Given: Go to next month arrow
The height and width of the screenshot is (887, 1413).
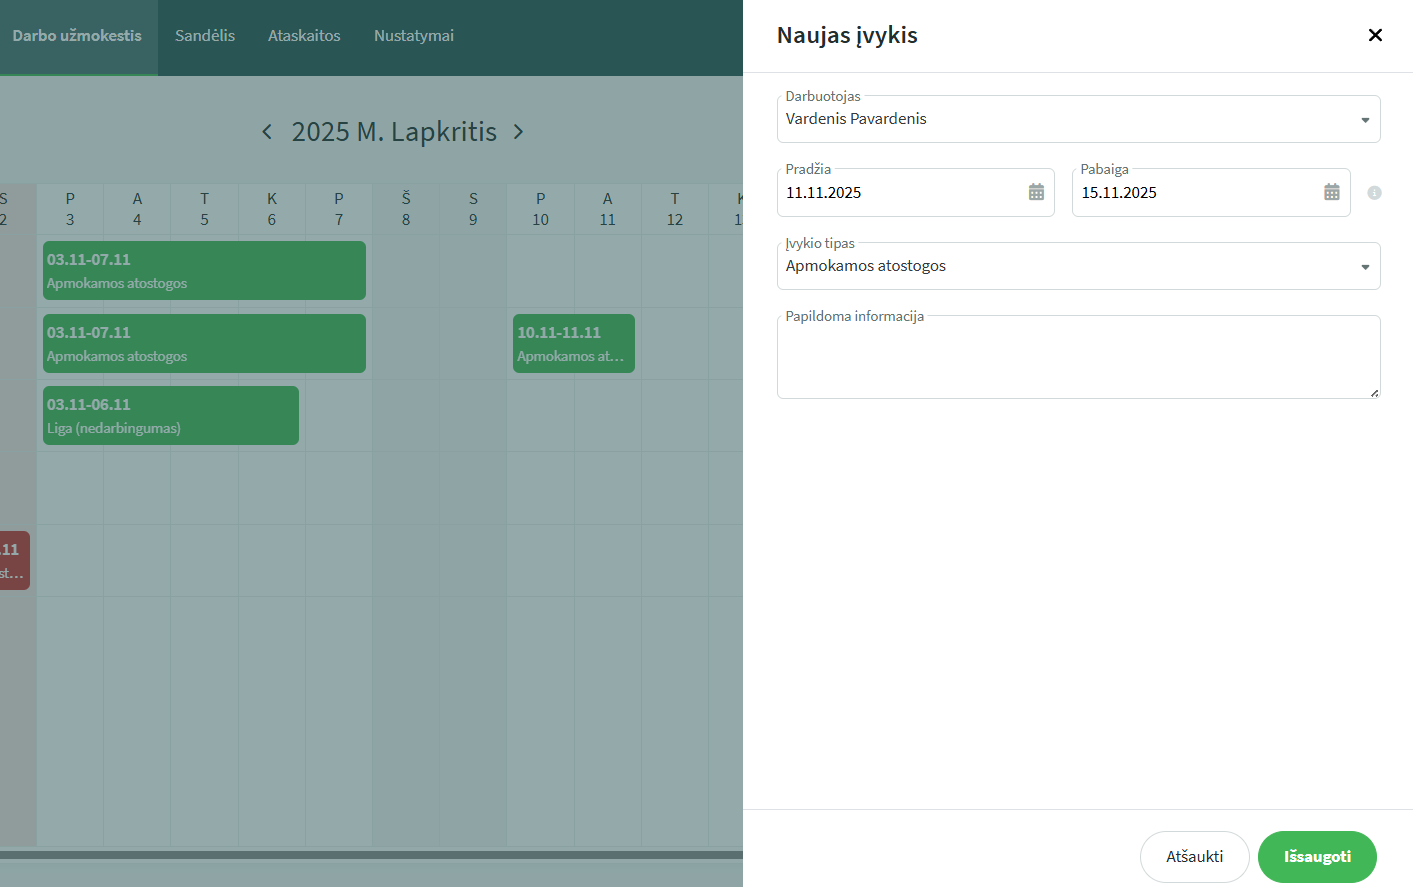Looking at the screenshot, I should 518,132.
